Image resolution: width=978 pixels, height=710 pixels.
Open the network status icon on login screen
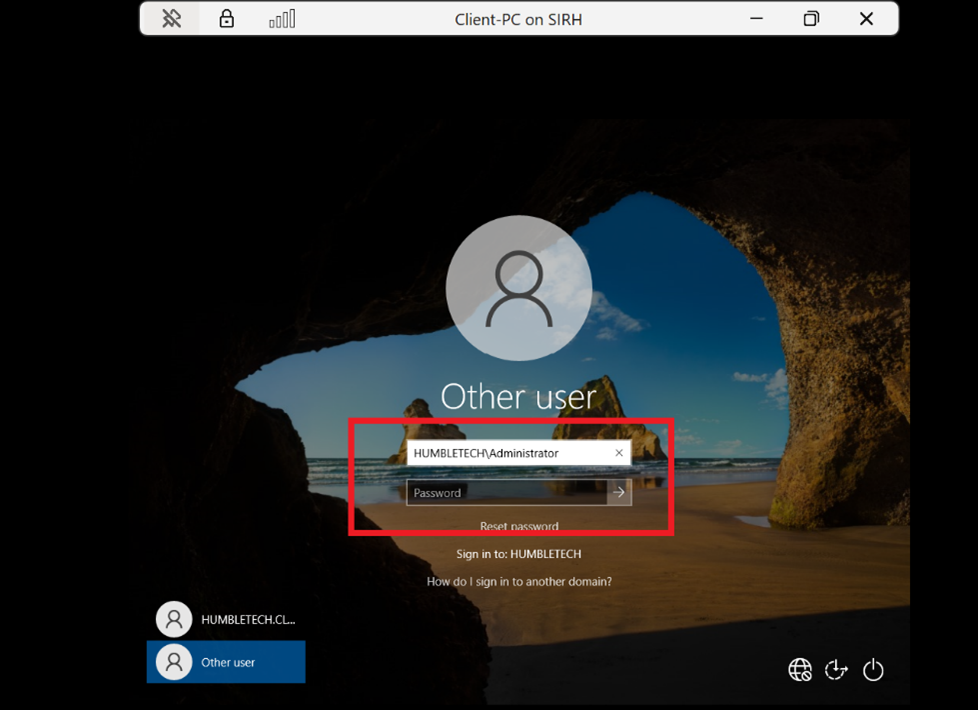coord(800,669)
